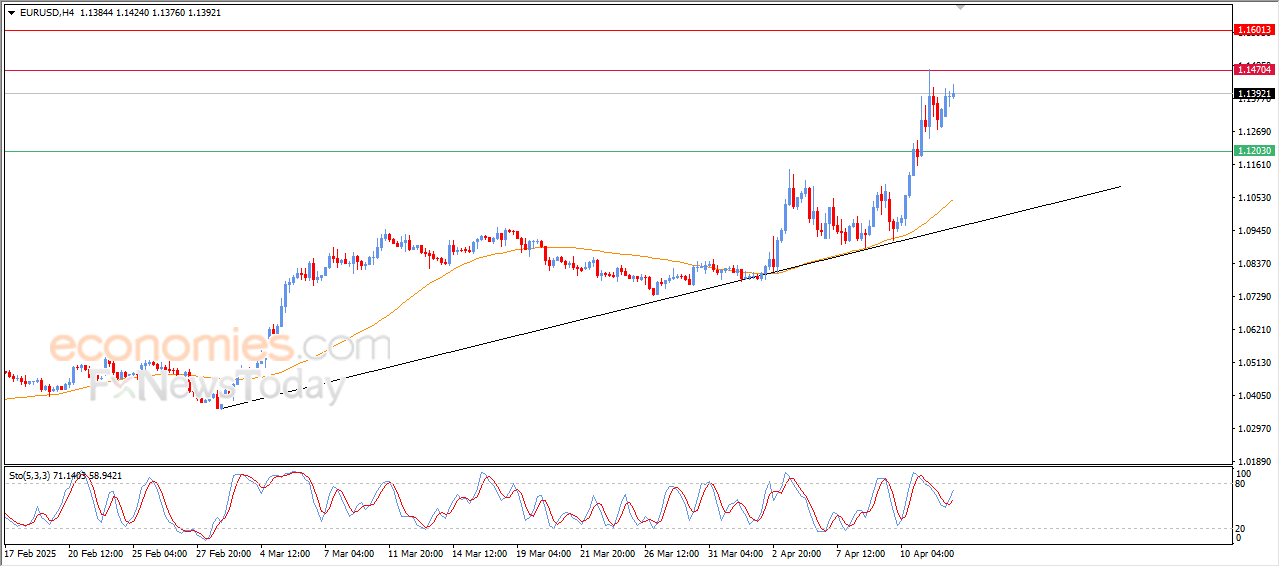This screenshot has width=1280, height=567.
Task: Click the 20 Feb 12:00 time label
Action: pyautogui.click(x=97, y=553)
